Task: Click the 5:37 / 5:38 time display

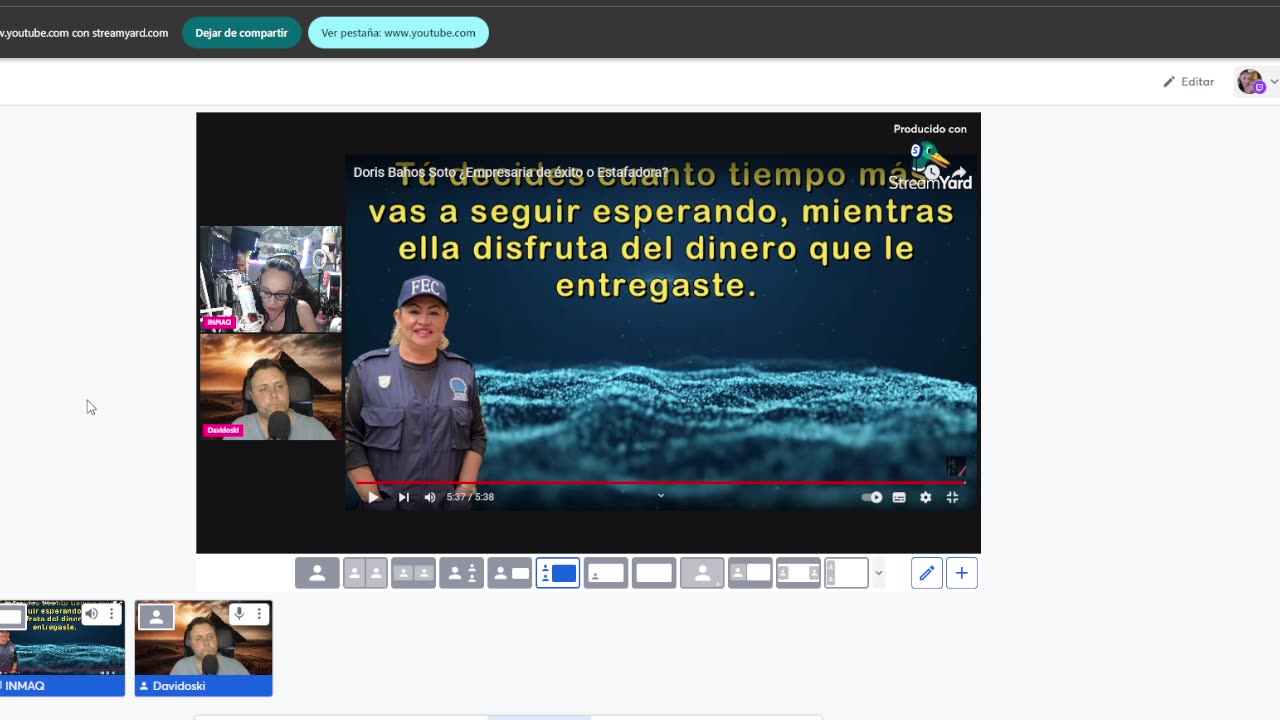Action: 470,497
